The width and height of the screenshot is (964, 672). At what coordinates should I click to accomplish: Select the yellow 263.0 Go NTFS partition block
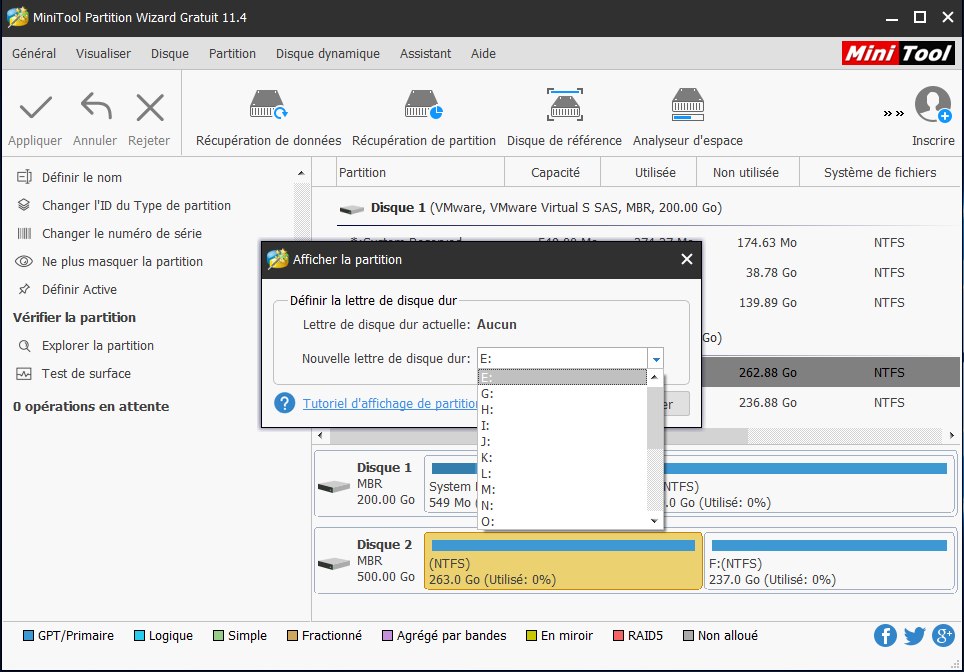[563, 561]
